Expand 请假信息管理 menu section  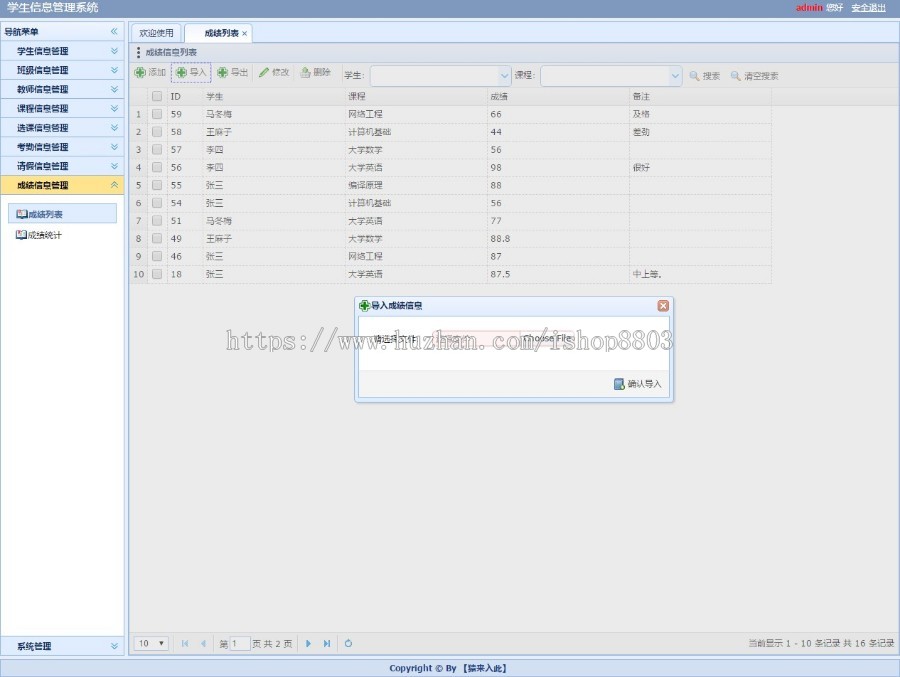(x=62, y=166)
